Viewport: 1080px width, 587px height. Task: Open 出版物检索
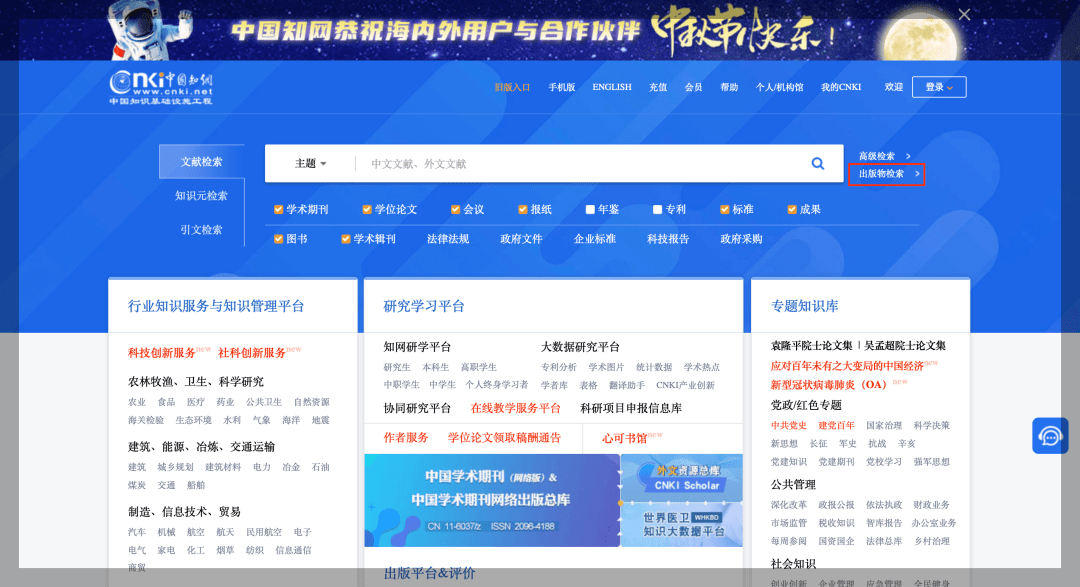[x=884, y=175]
